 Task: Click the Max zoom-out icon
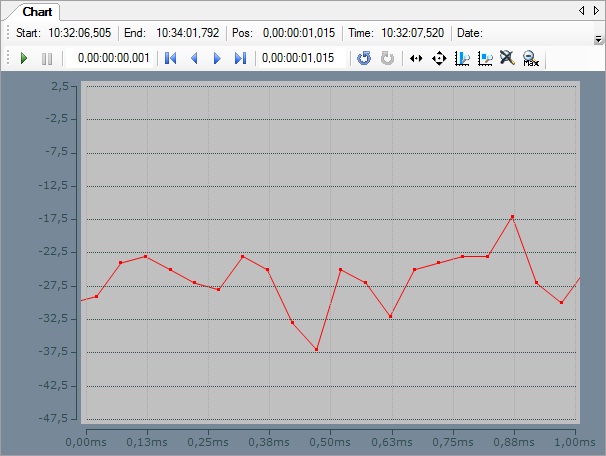(x=531, y=58)
